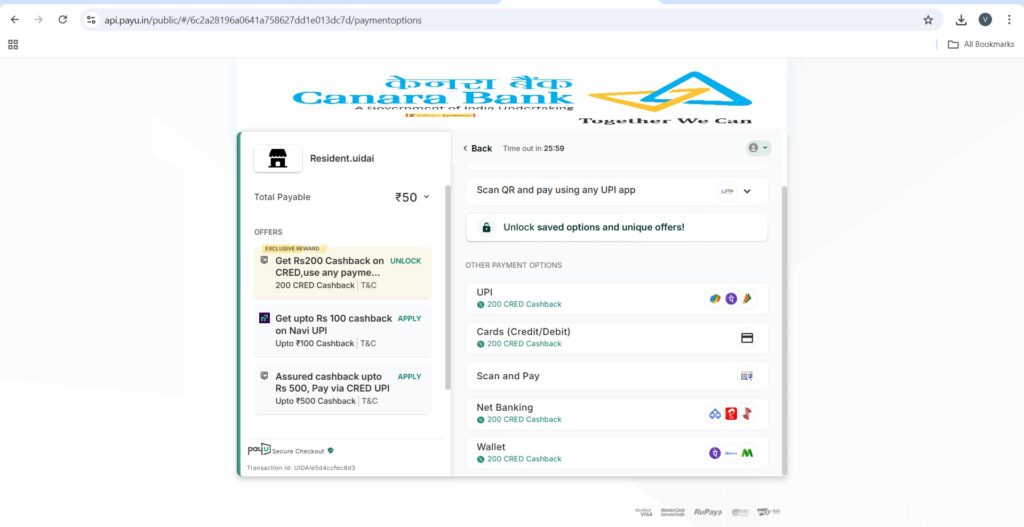Open T&C for 200 CRED Cashback offer

coord(368,285)
